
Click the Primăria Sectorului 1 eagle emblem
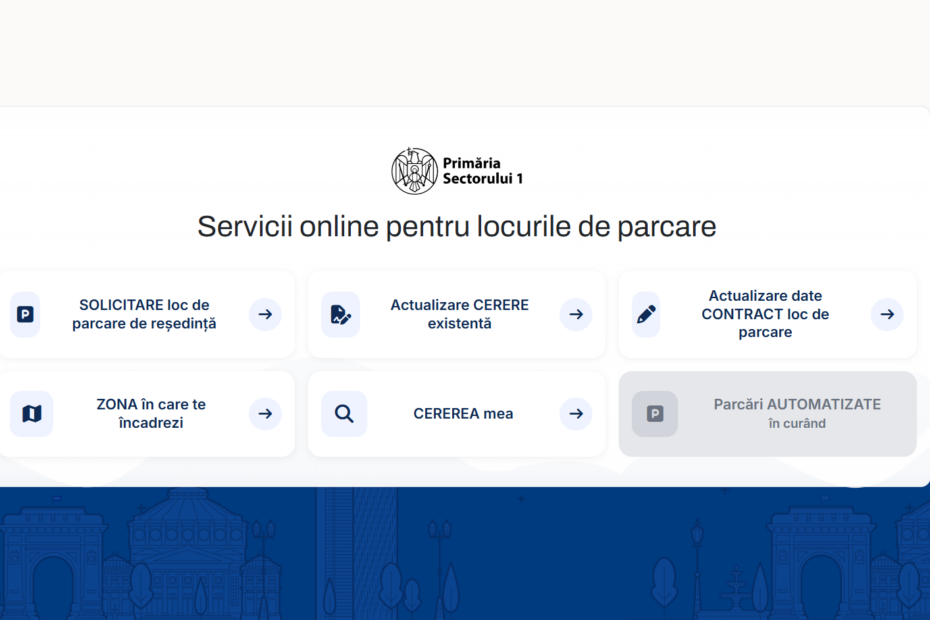(x=414, y=171)
